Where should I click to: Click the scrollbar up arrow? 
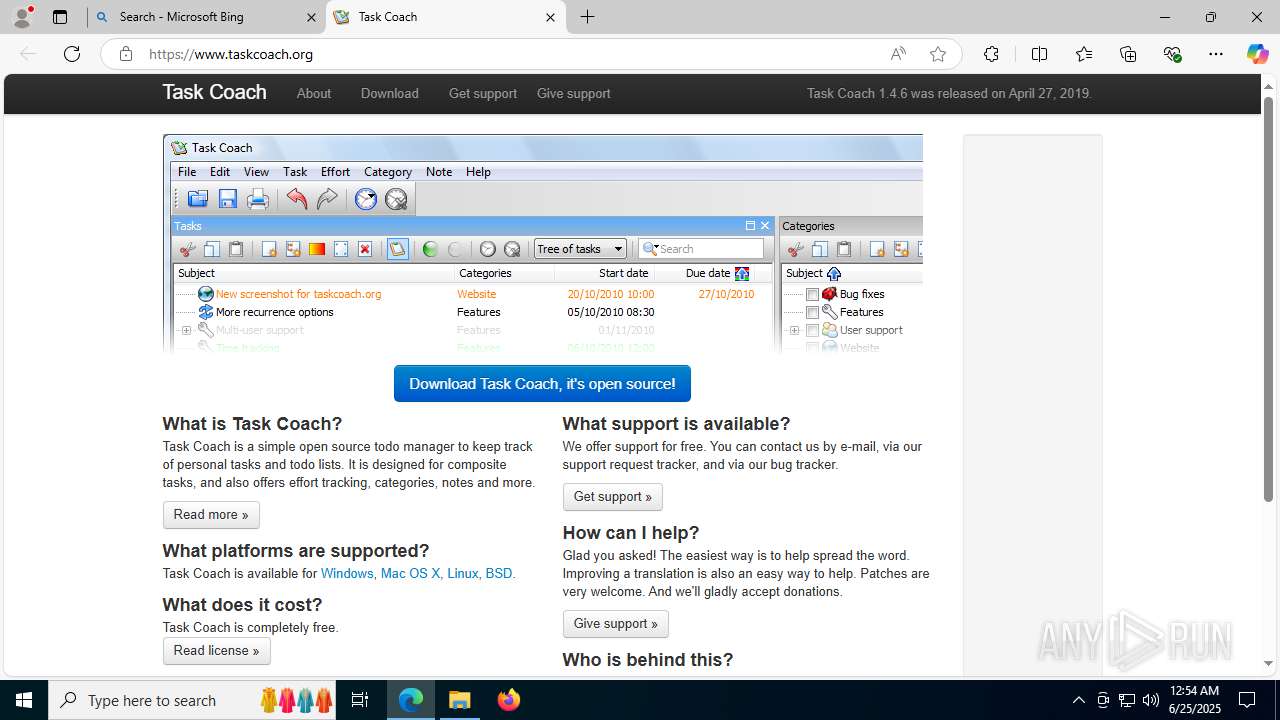pos(1269,85)
